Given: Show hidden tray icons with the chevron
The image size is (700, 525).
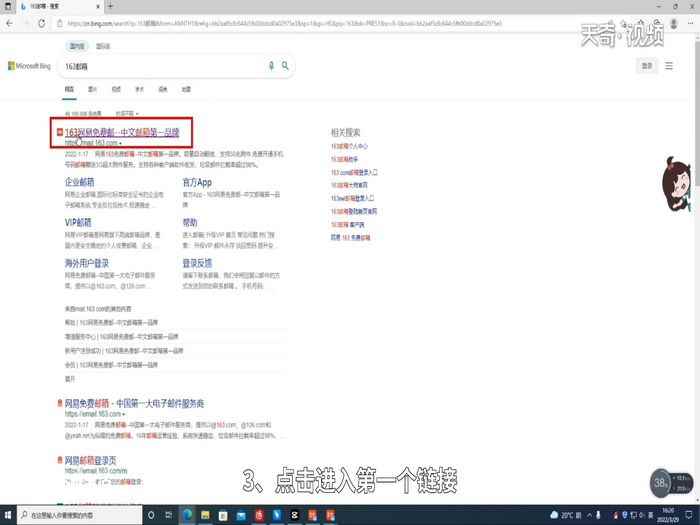Looking at the screenshot, I should pos(589,515).
